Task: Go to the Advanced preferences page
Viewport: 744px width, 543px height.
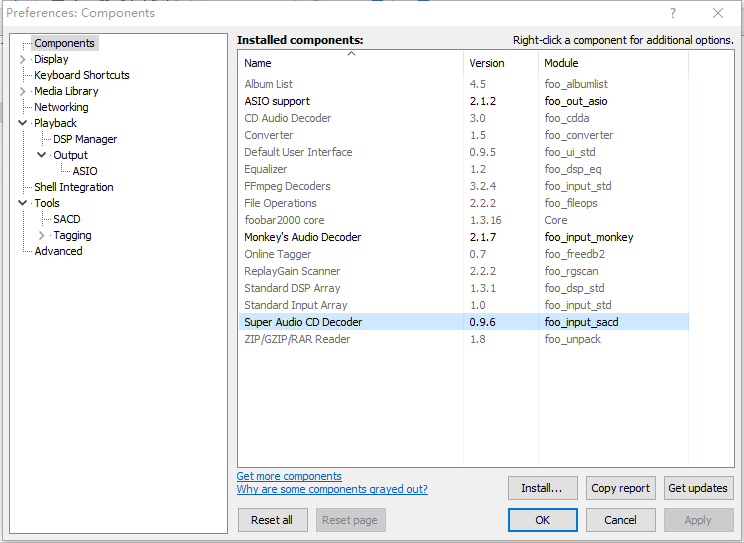Action: tap(58, 251)
